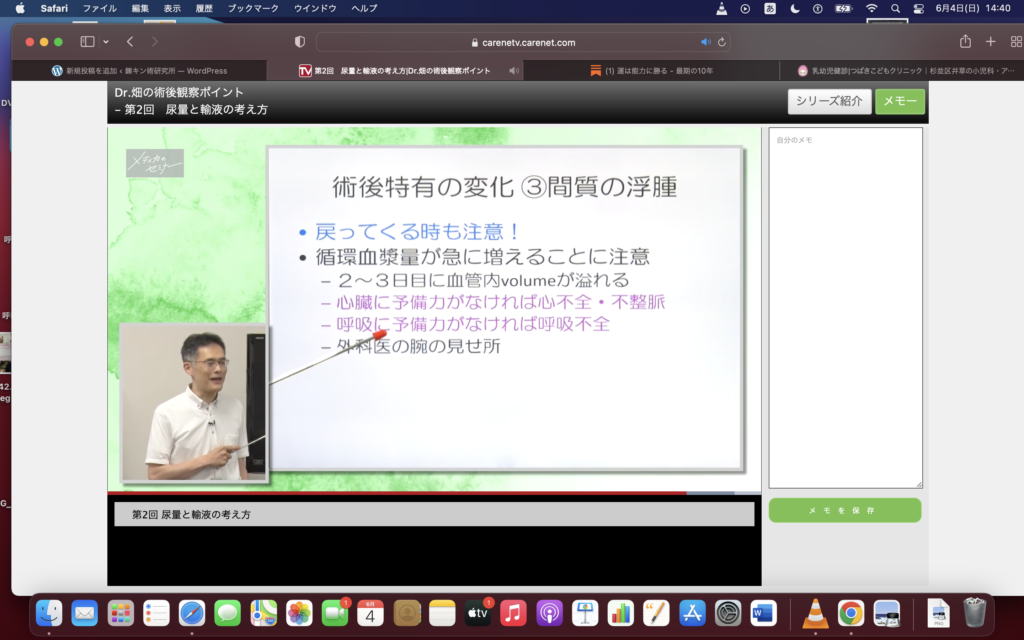The image size is (1024, 640).
Task: Open Keynote from the Dock
Action: pos(586,612)
